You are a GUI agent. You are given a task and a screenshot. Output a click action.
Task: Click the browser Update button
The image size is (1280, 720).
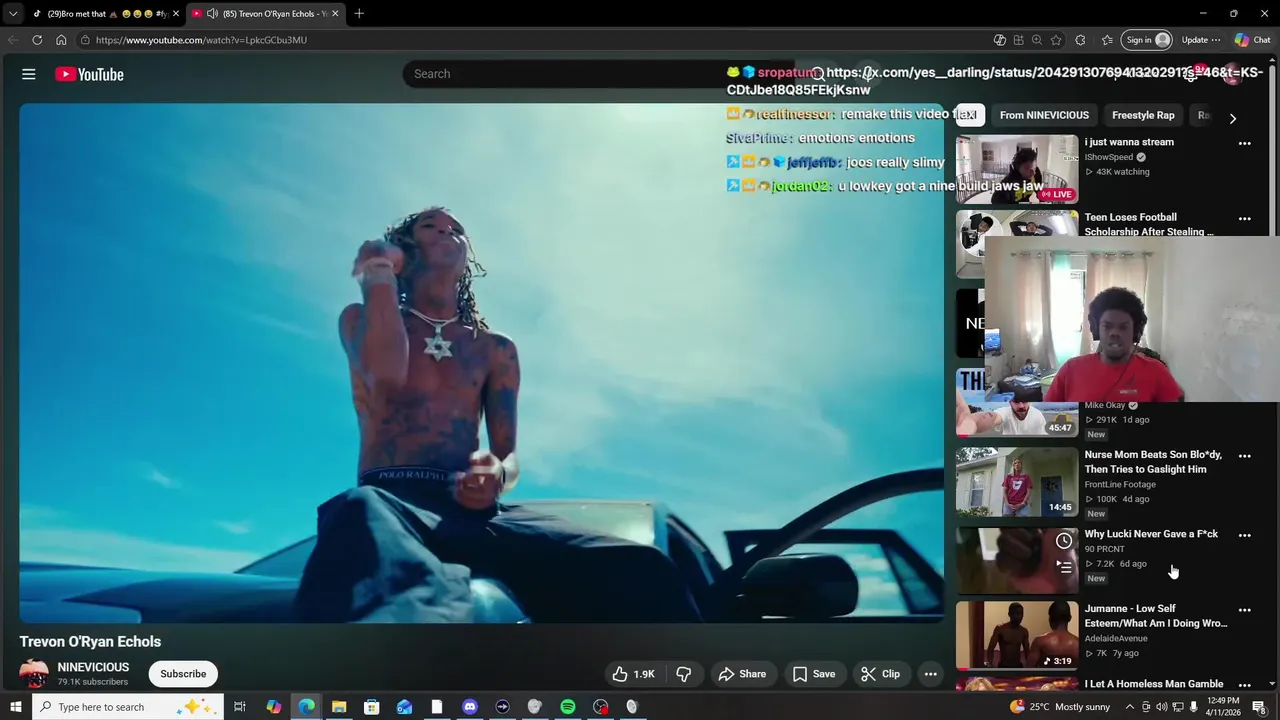point(1194,40)
